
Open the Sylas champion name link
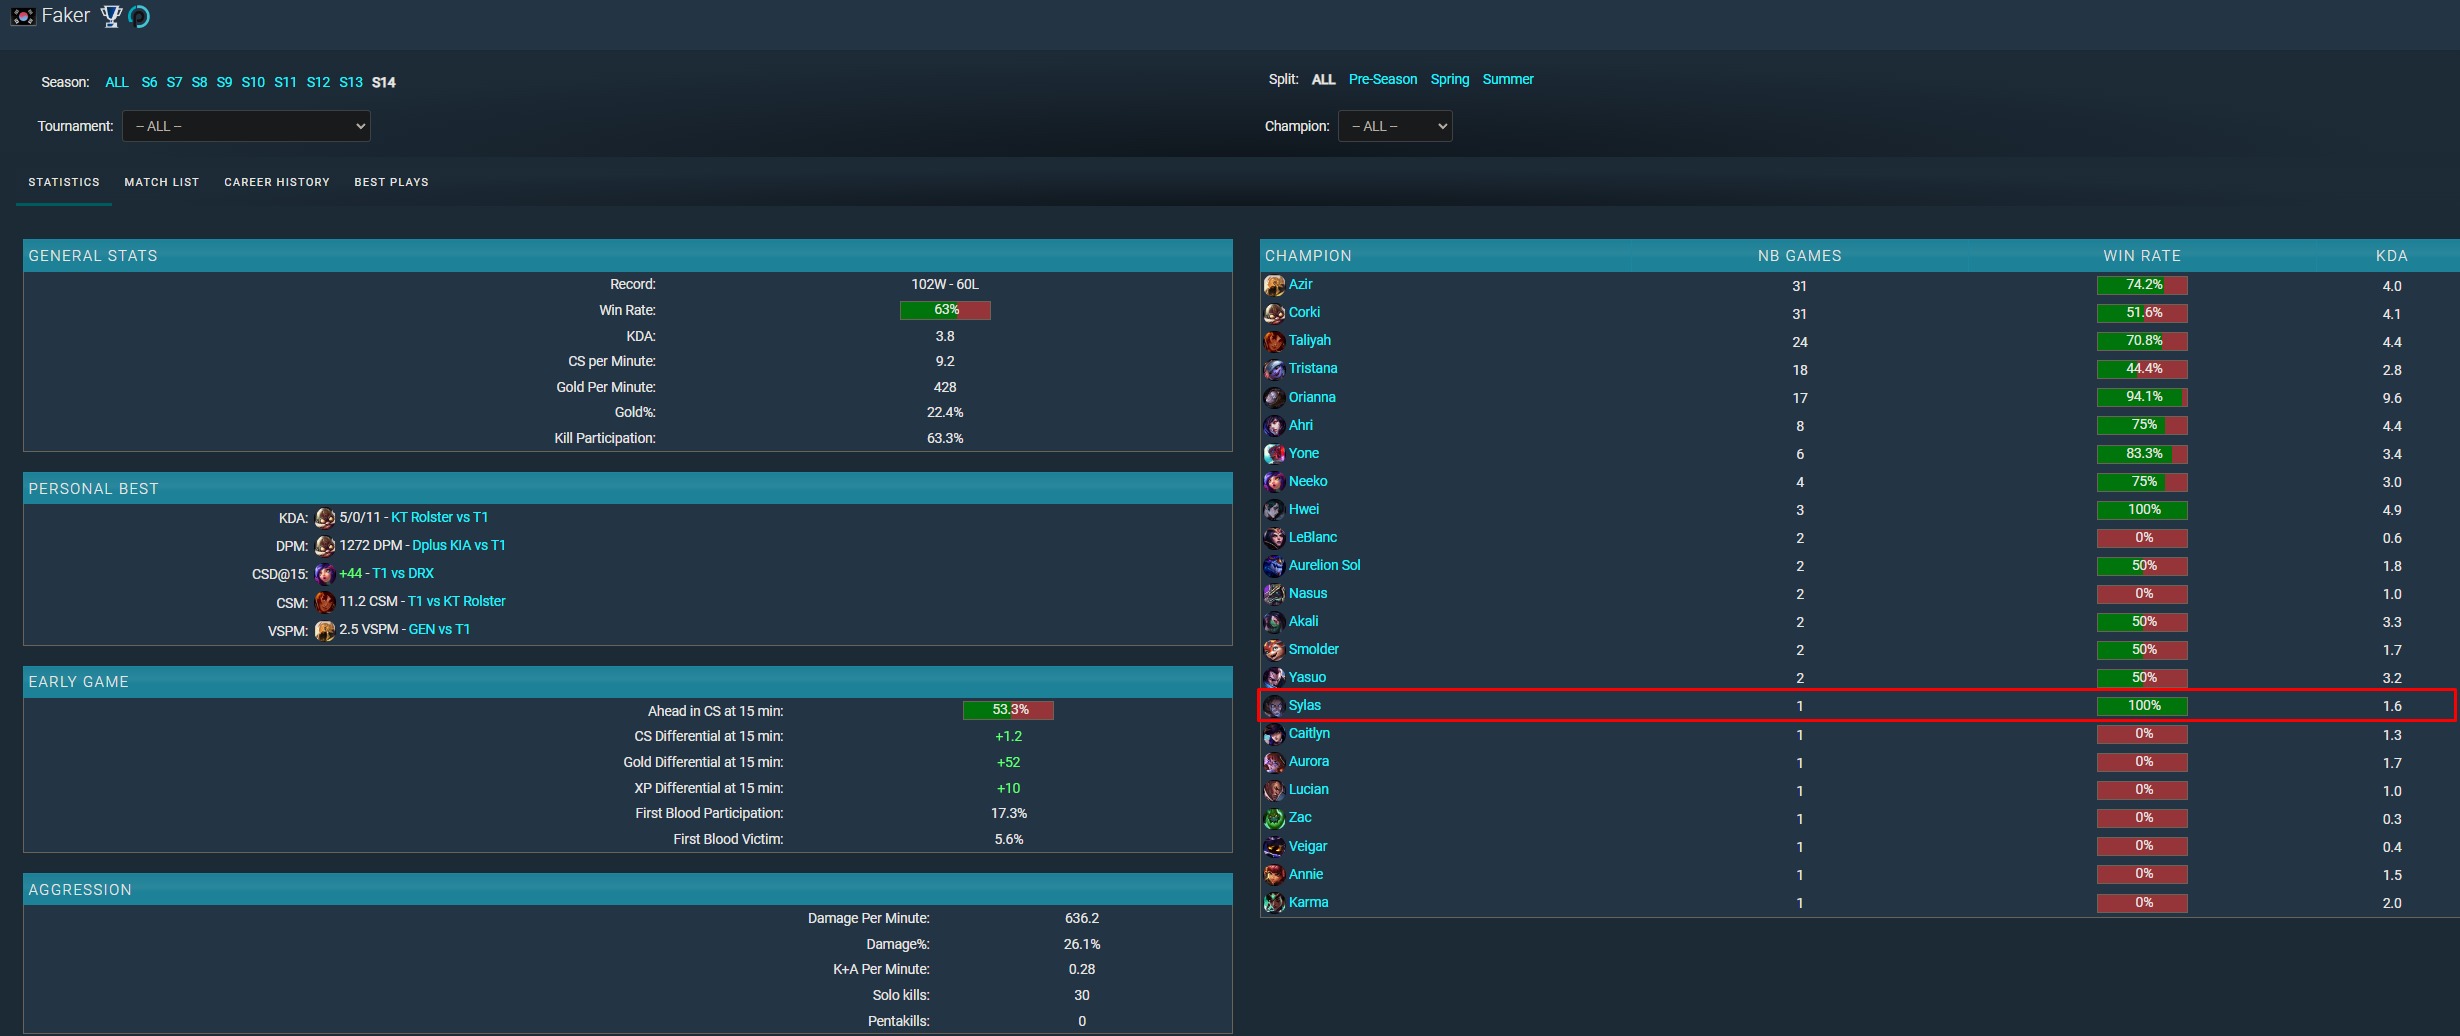click(x=1305, y=705)
